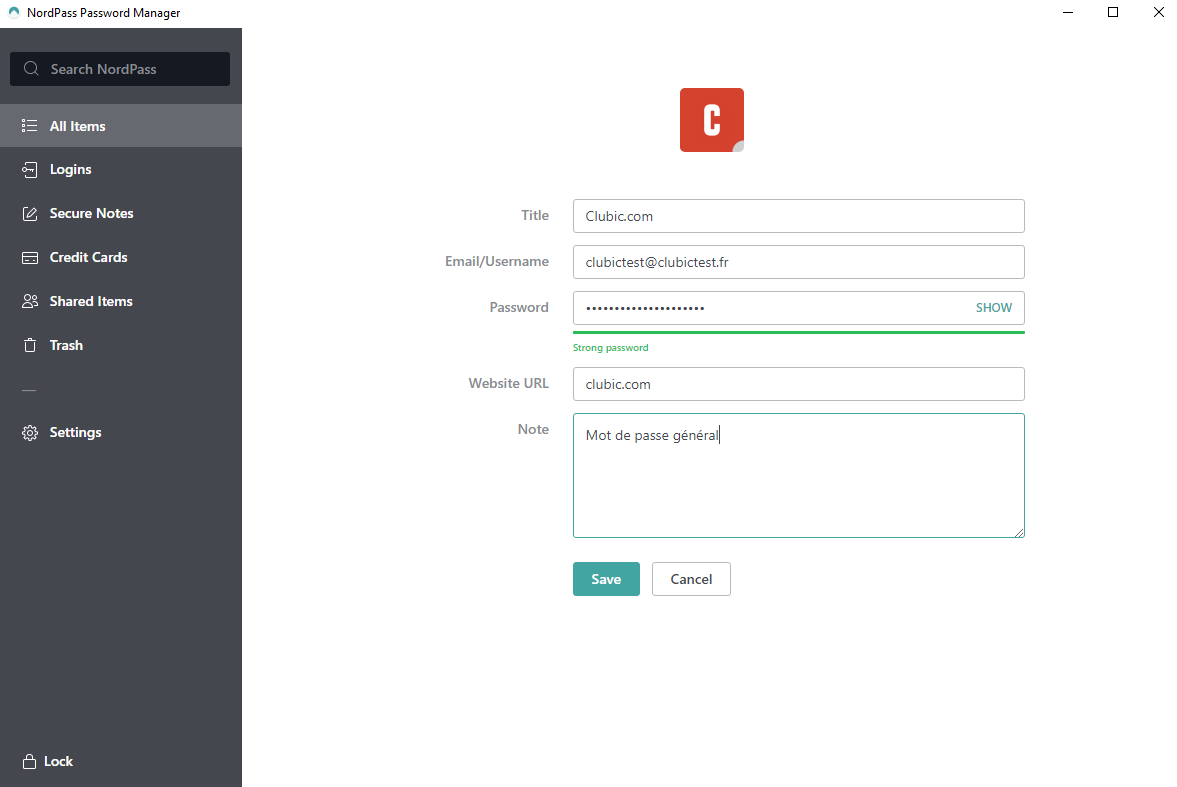Open the All Items section

[121, 125]
